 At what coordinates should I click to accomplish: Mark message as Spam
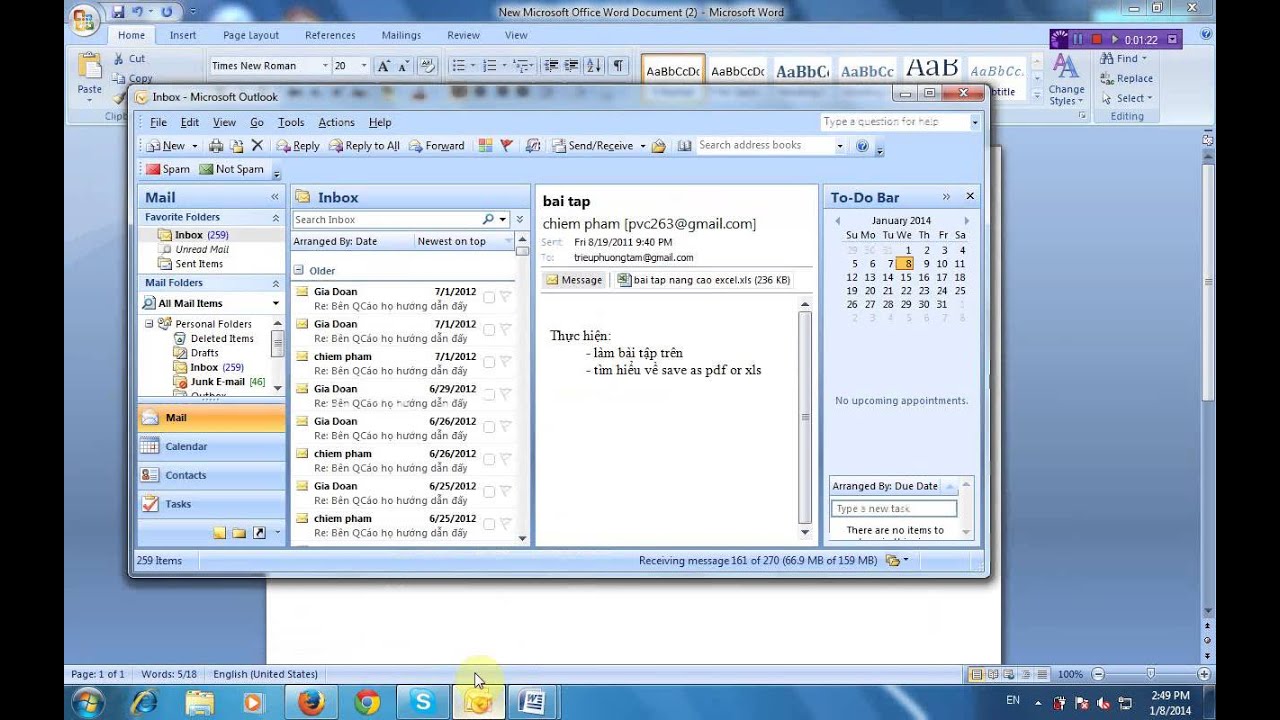click(x=168, y=169)
